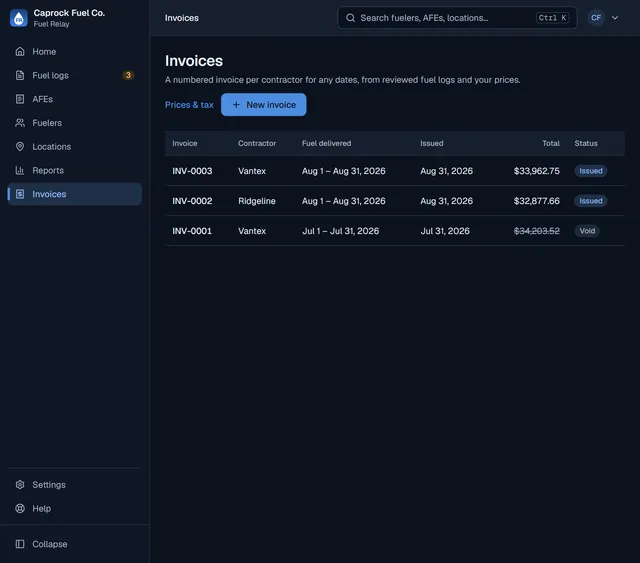Open invoice INV-0001
640x563 pixels.
tap(192, 231)
